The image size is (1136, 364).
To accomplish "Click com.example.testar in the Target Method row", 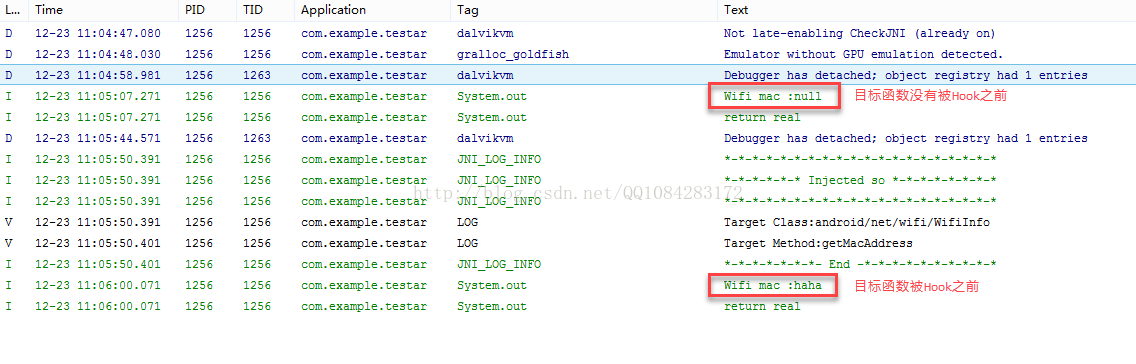I will point(364,243).
